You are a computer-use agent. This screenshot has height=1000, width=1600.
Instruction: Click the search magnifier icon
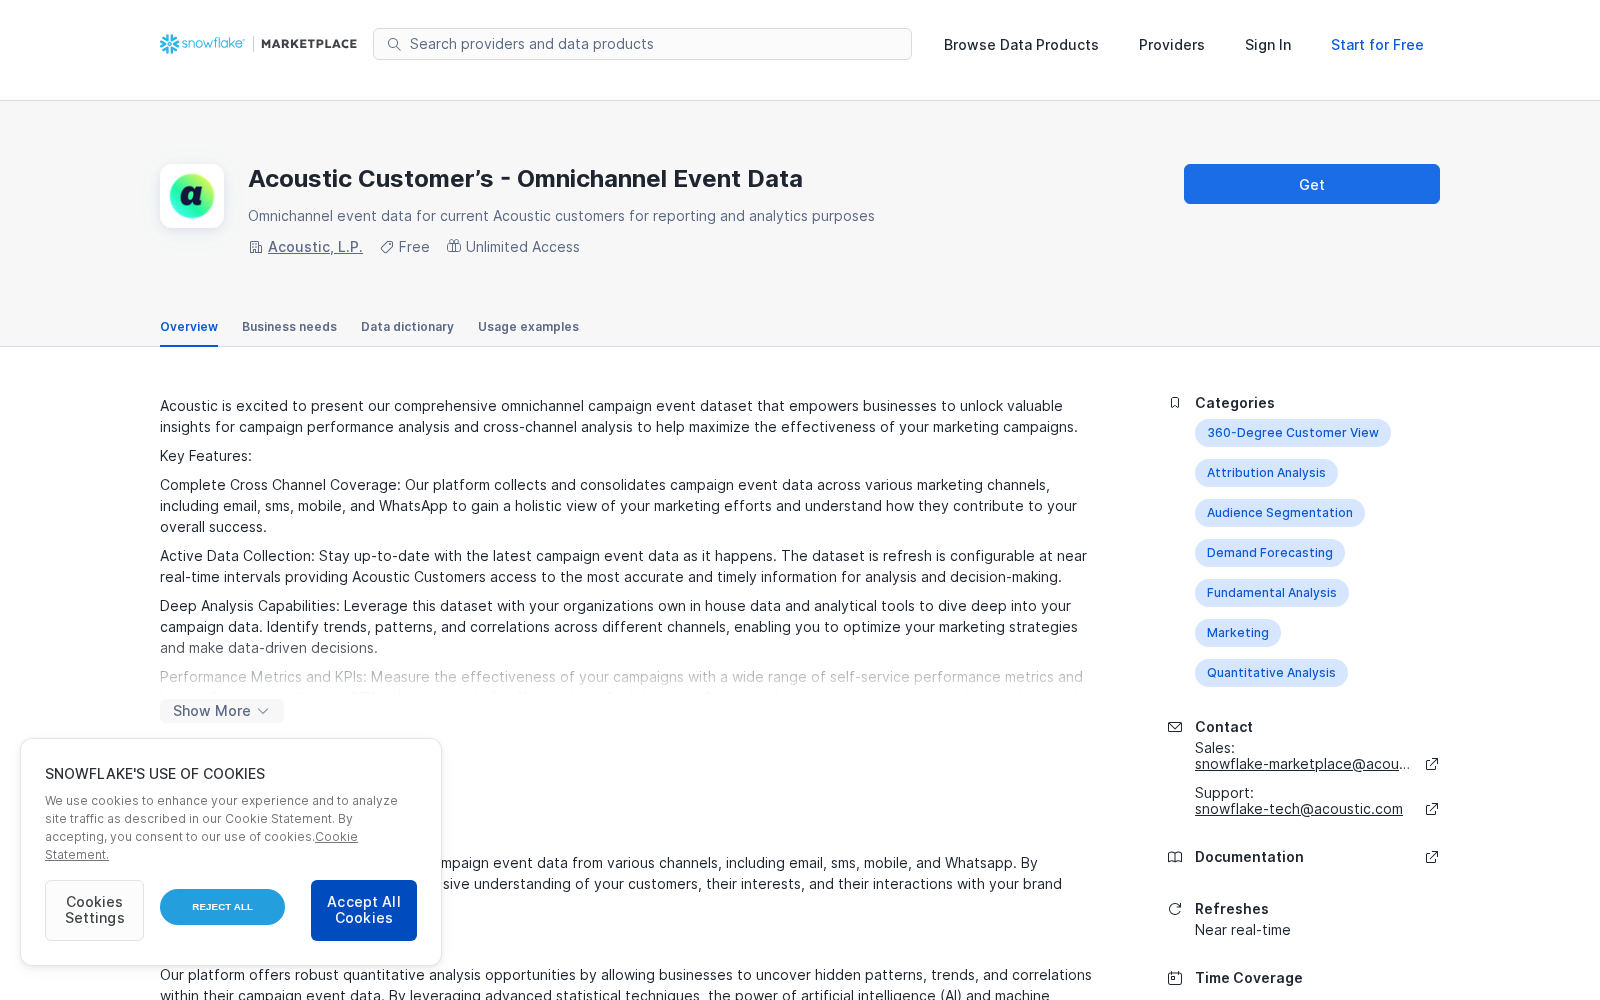(x=394, y=44)
